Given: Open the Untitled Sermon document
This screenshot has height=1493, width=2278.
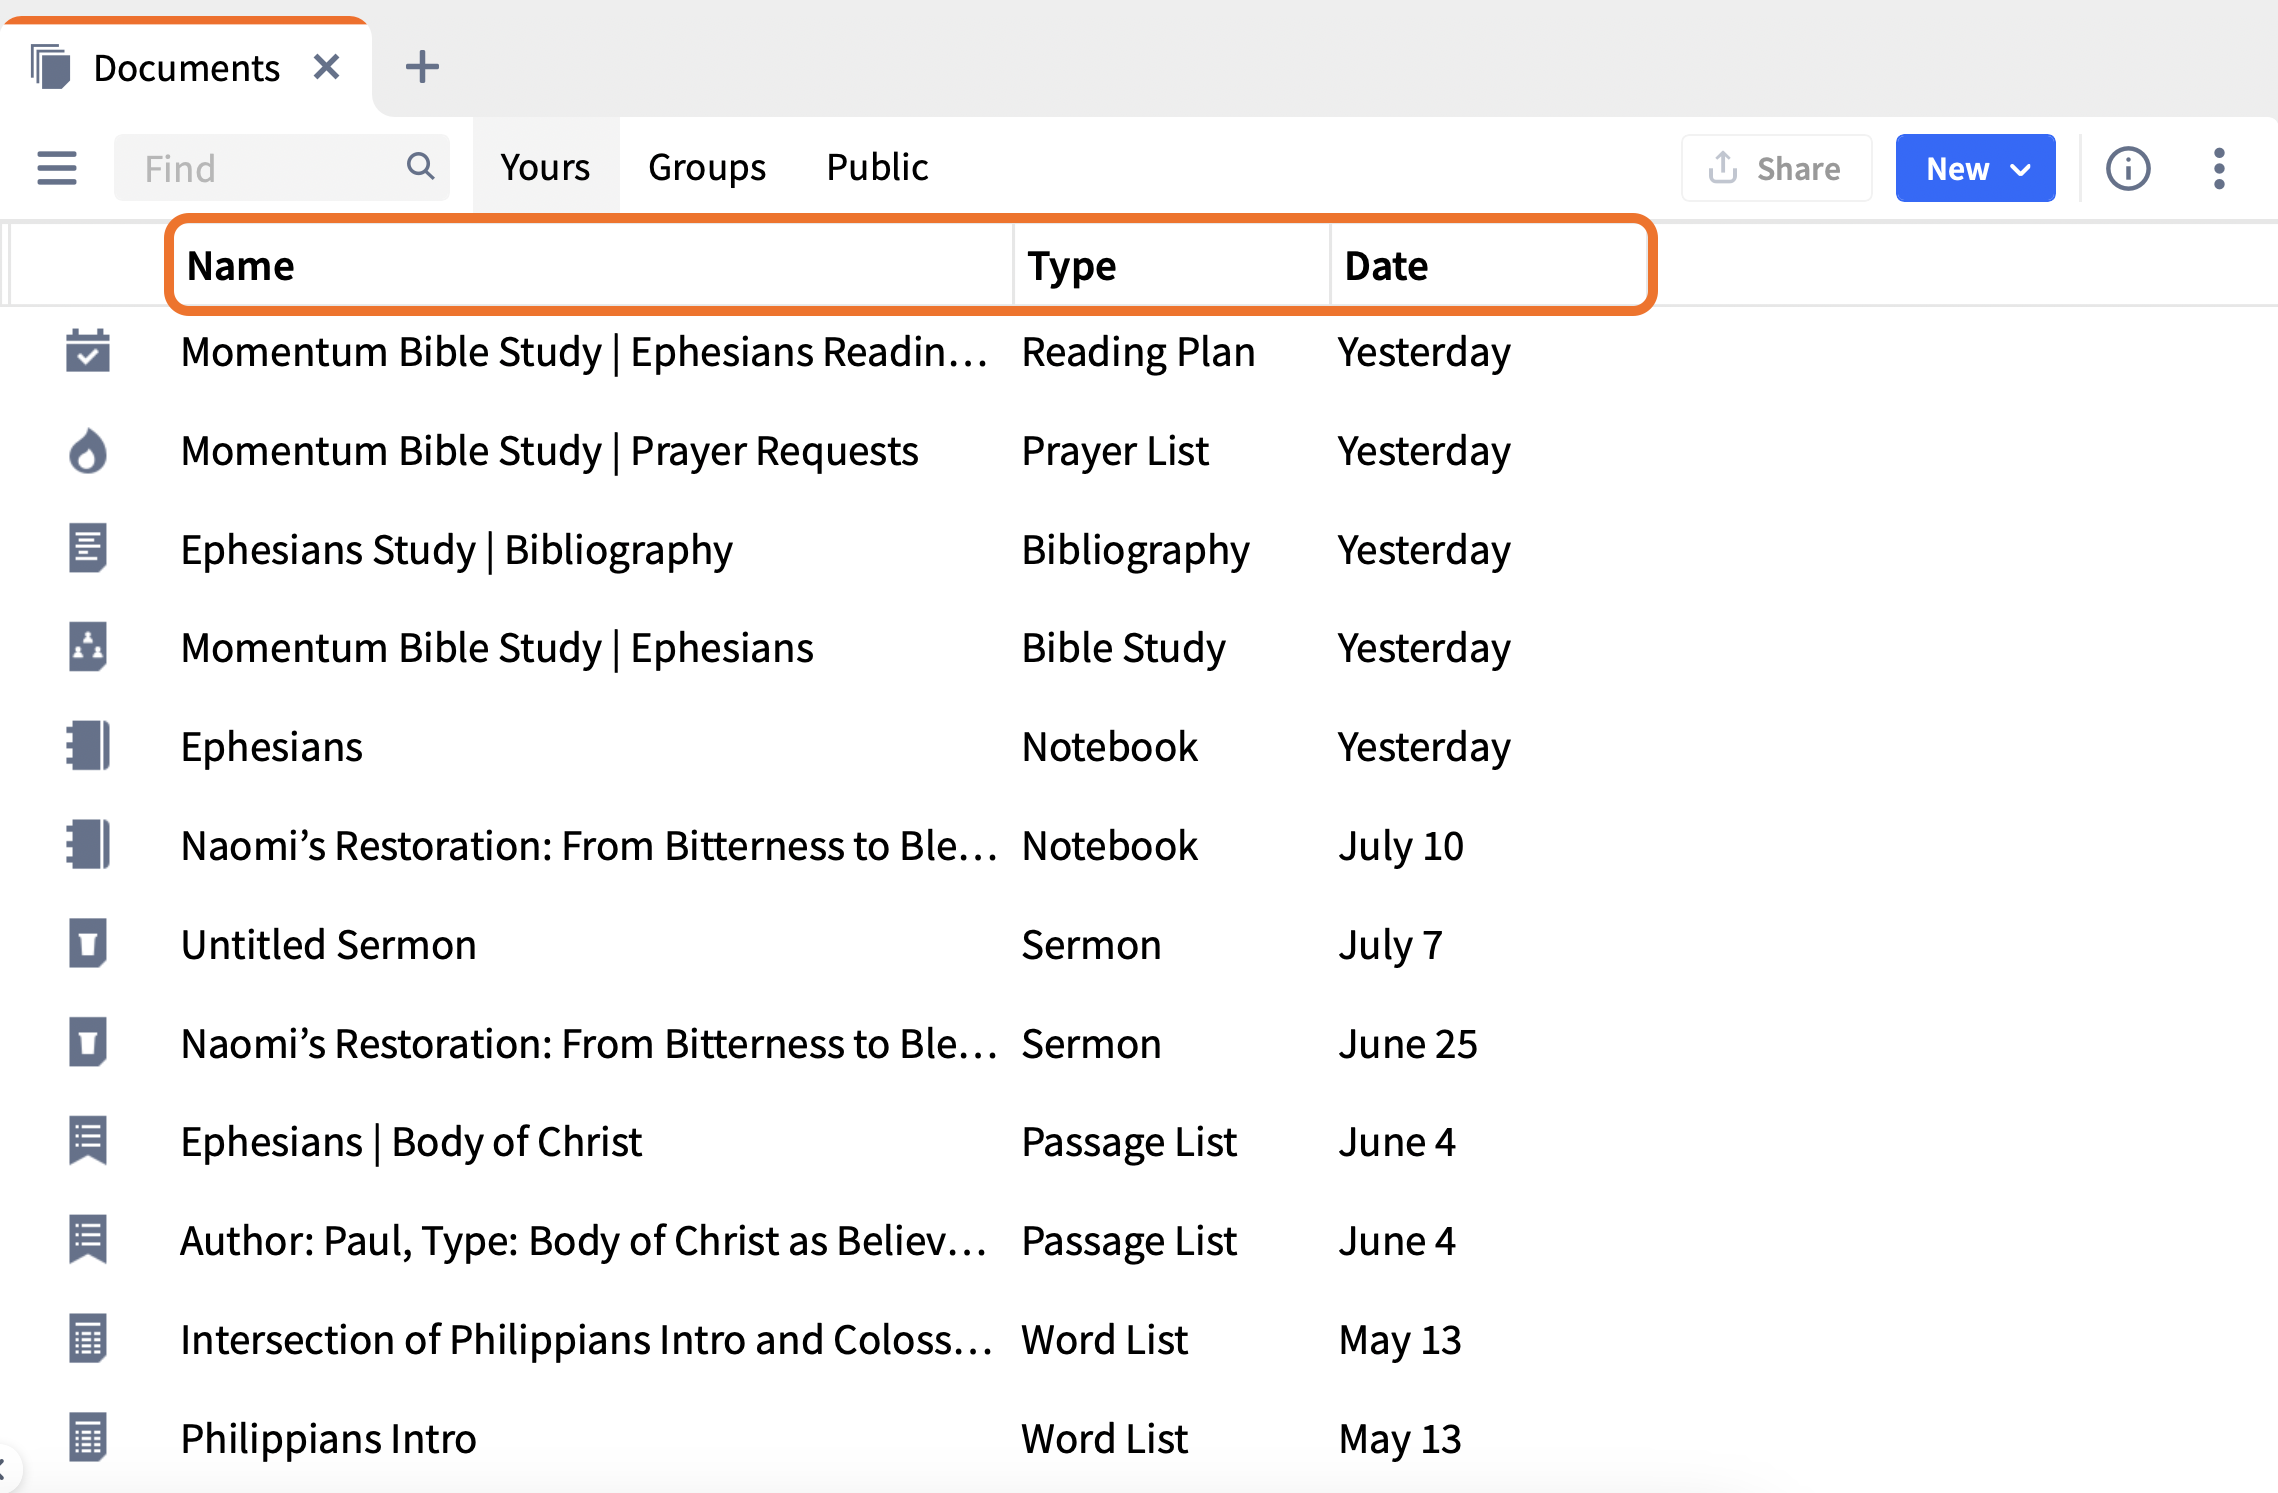Looking at the screenshot, I should 328,944.
